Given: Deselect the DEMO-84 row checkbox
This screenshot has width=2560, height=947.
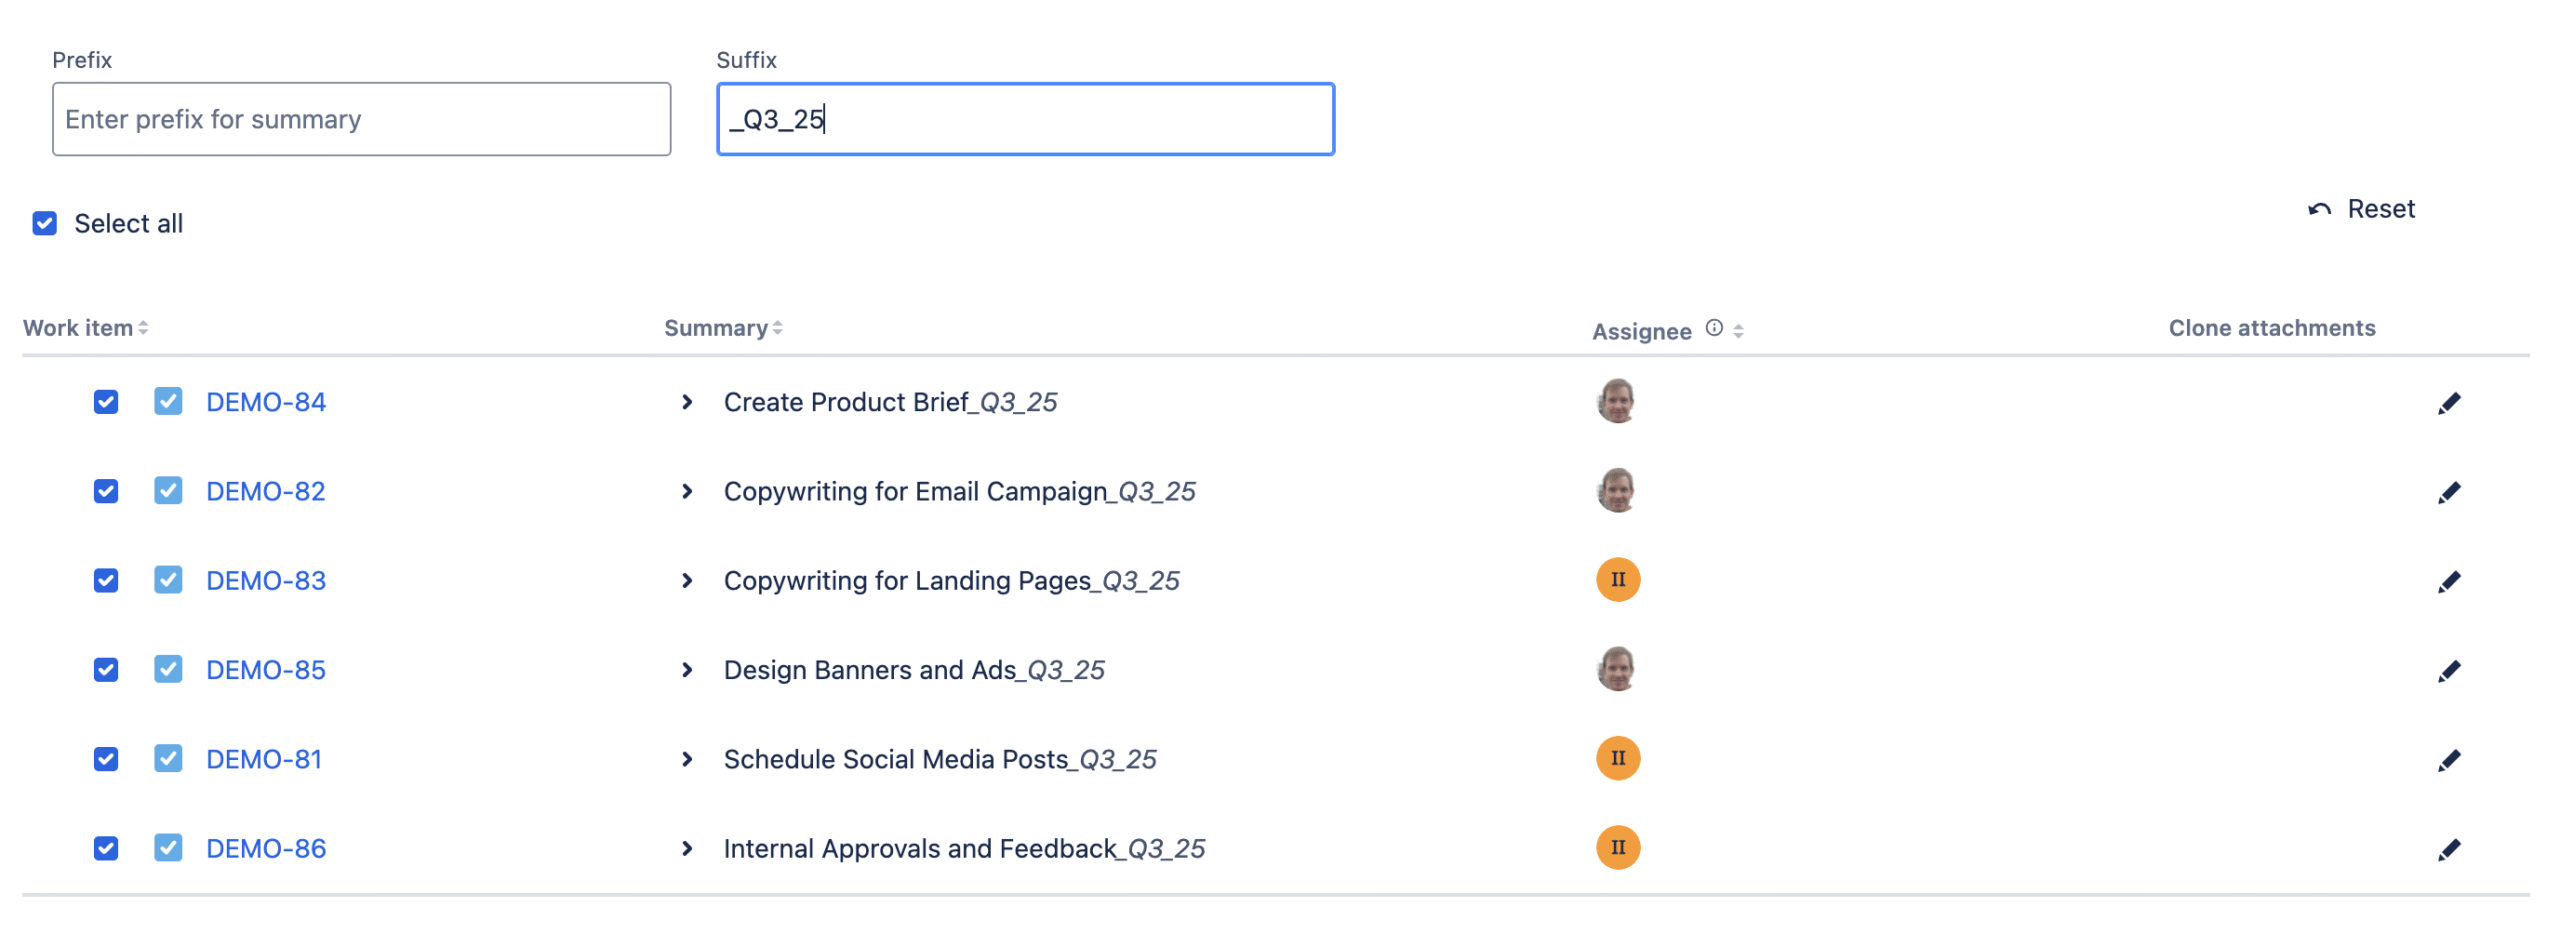Looking at the screenshot, I should coord(106,402).
